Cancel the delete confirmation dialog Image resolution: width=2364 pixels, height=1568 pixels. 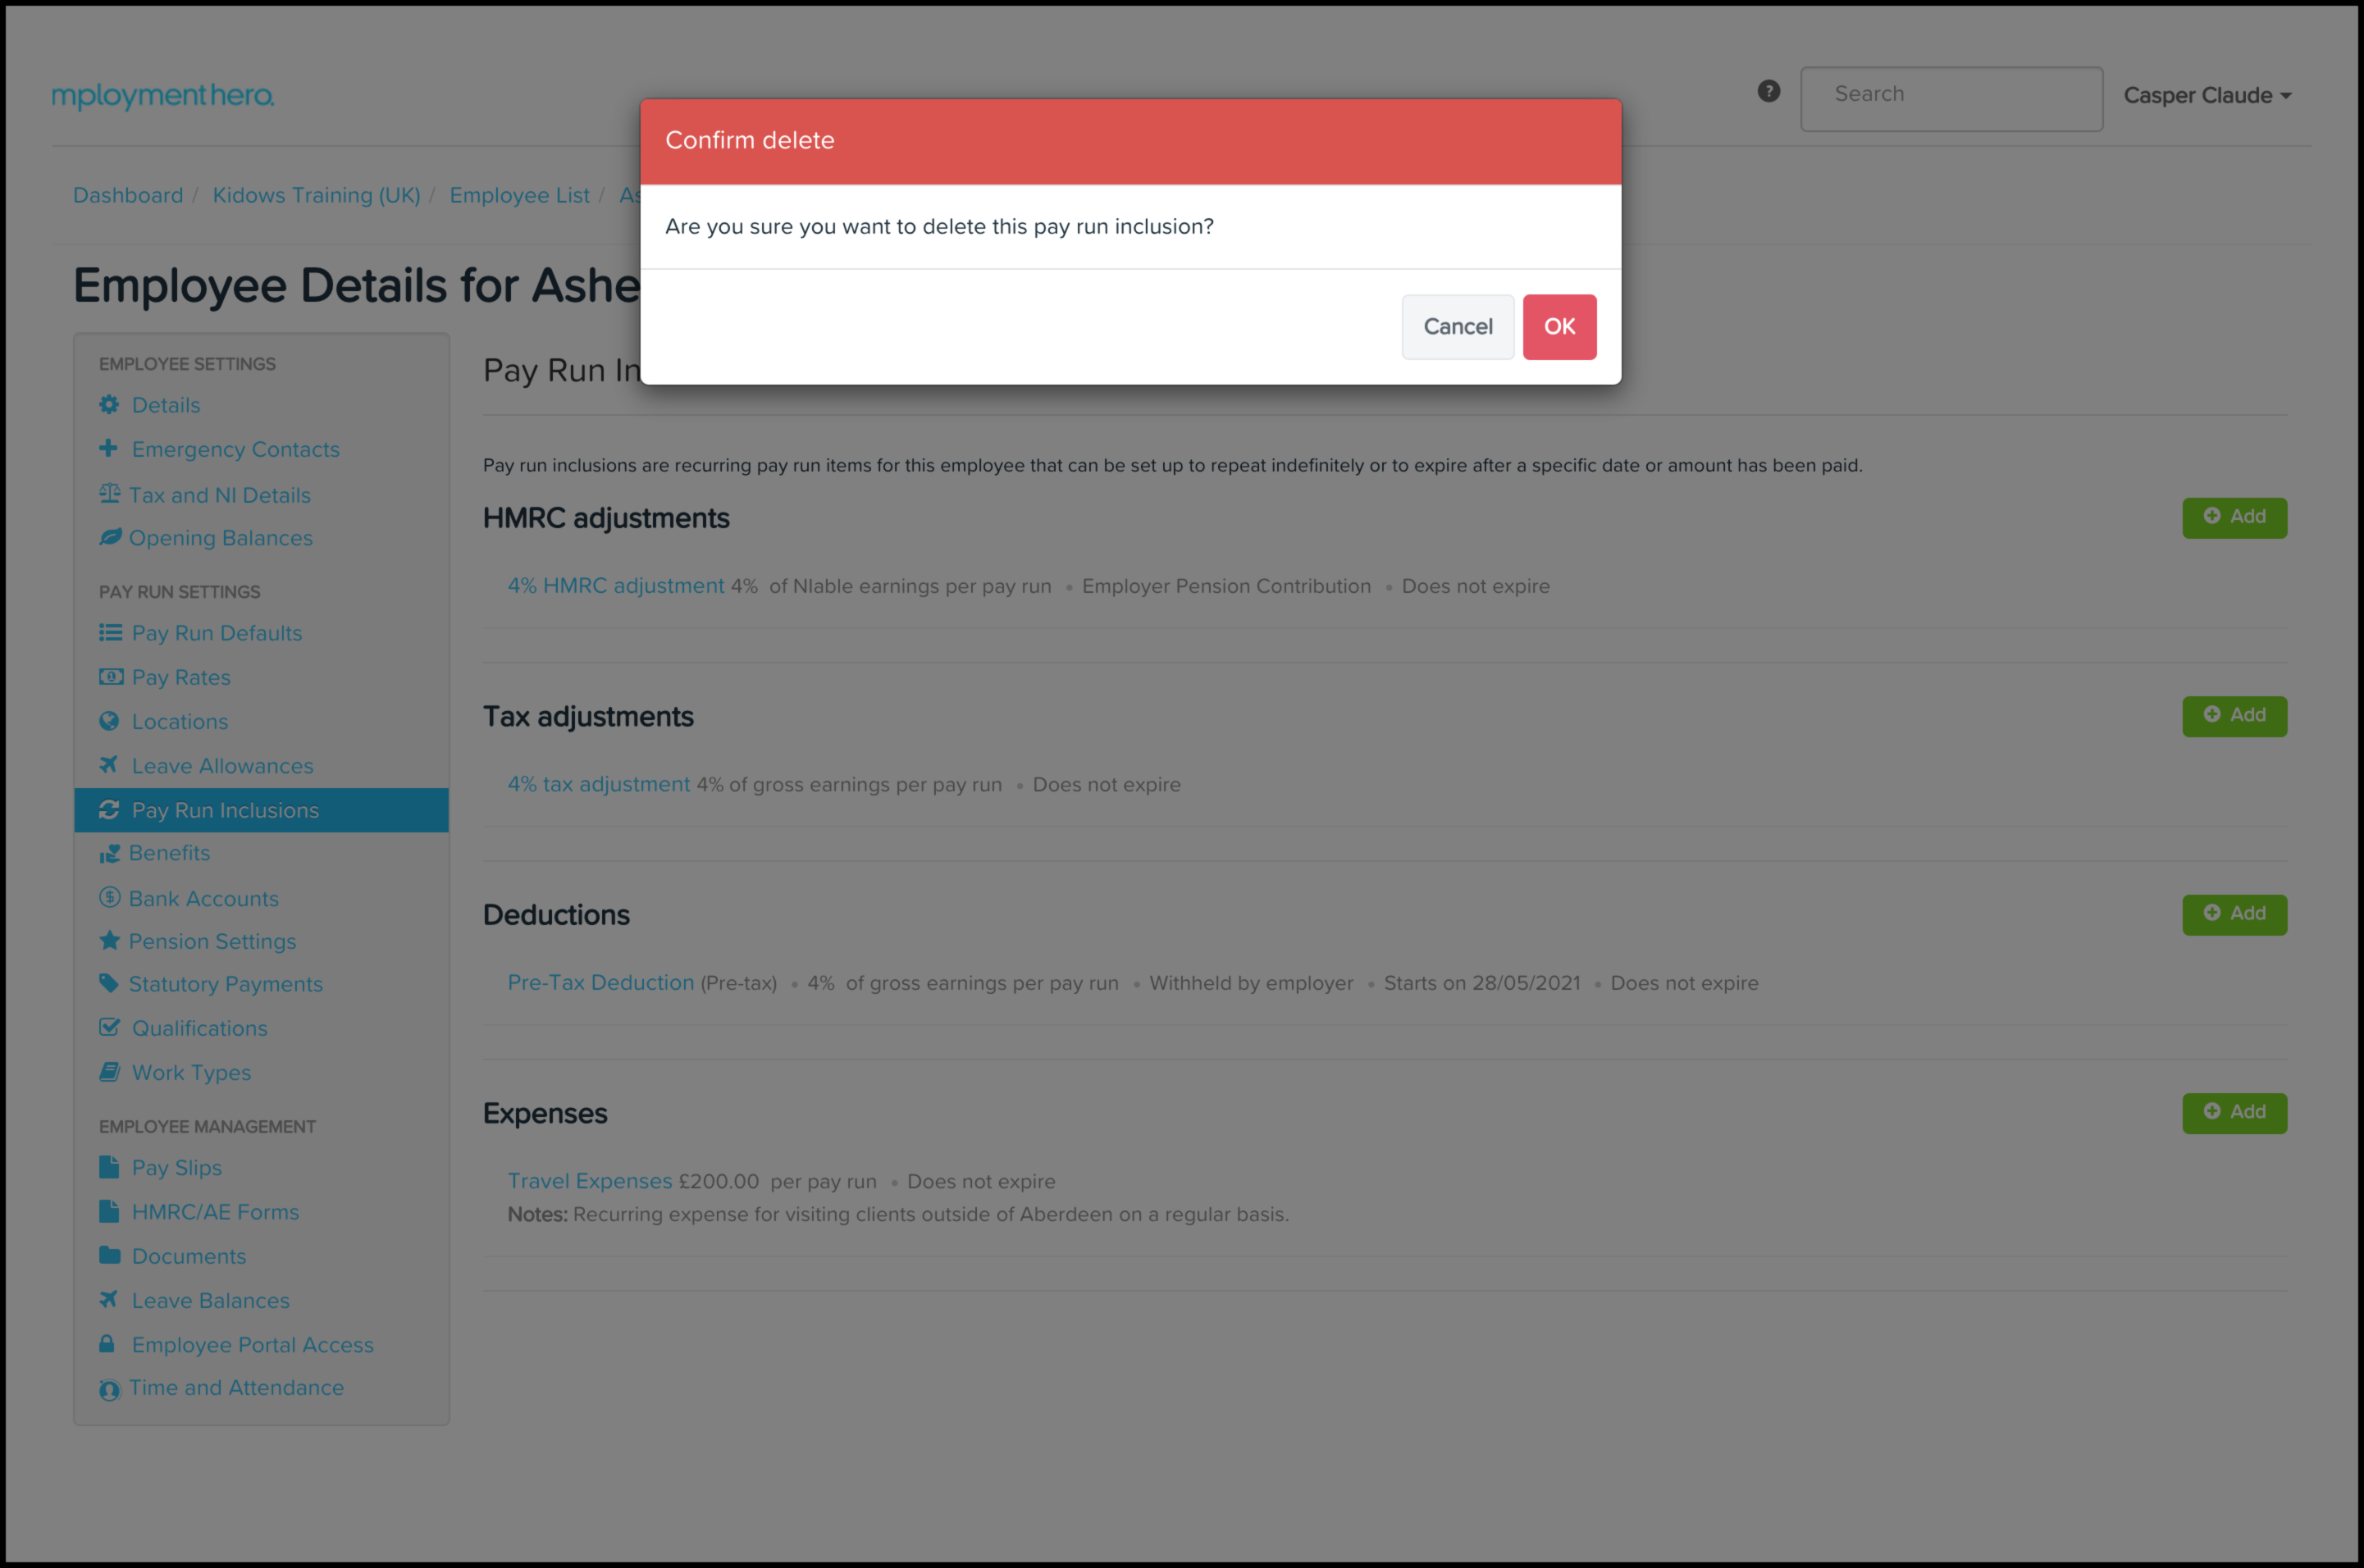pos(1457,327)
